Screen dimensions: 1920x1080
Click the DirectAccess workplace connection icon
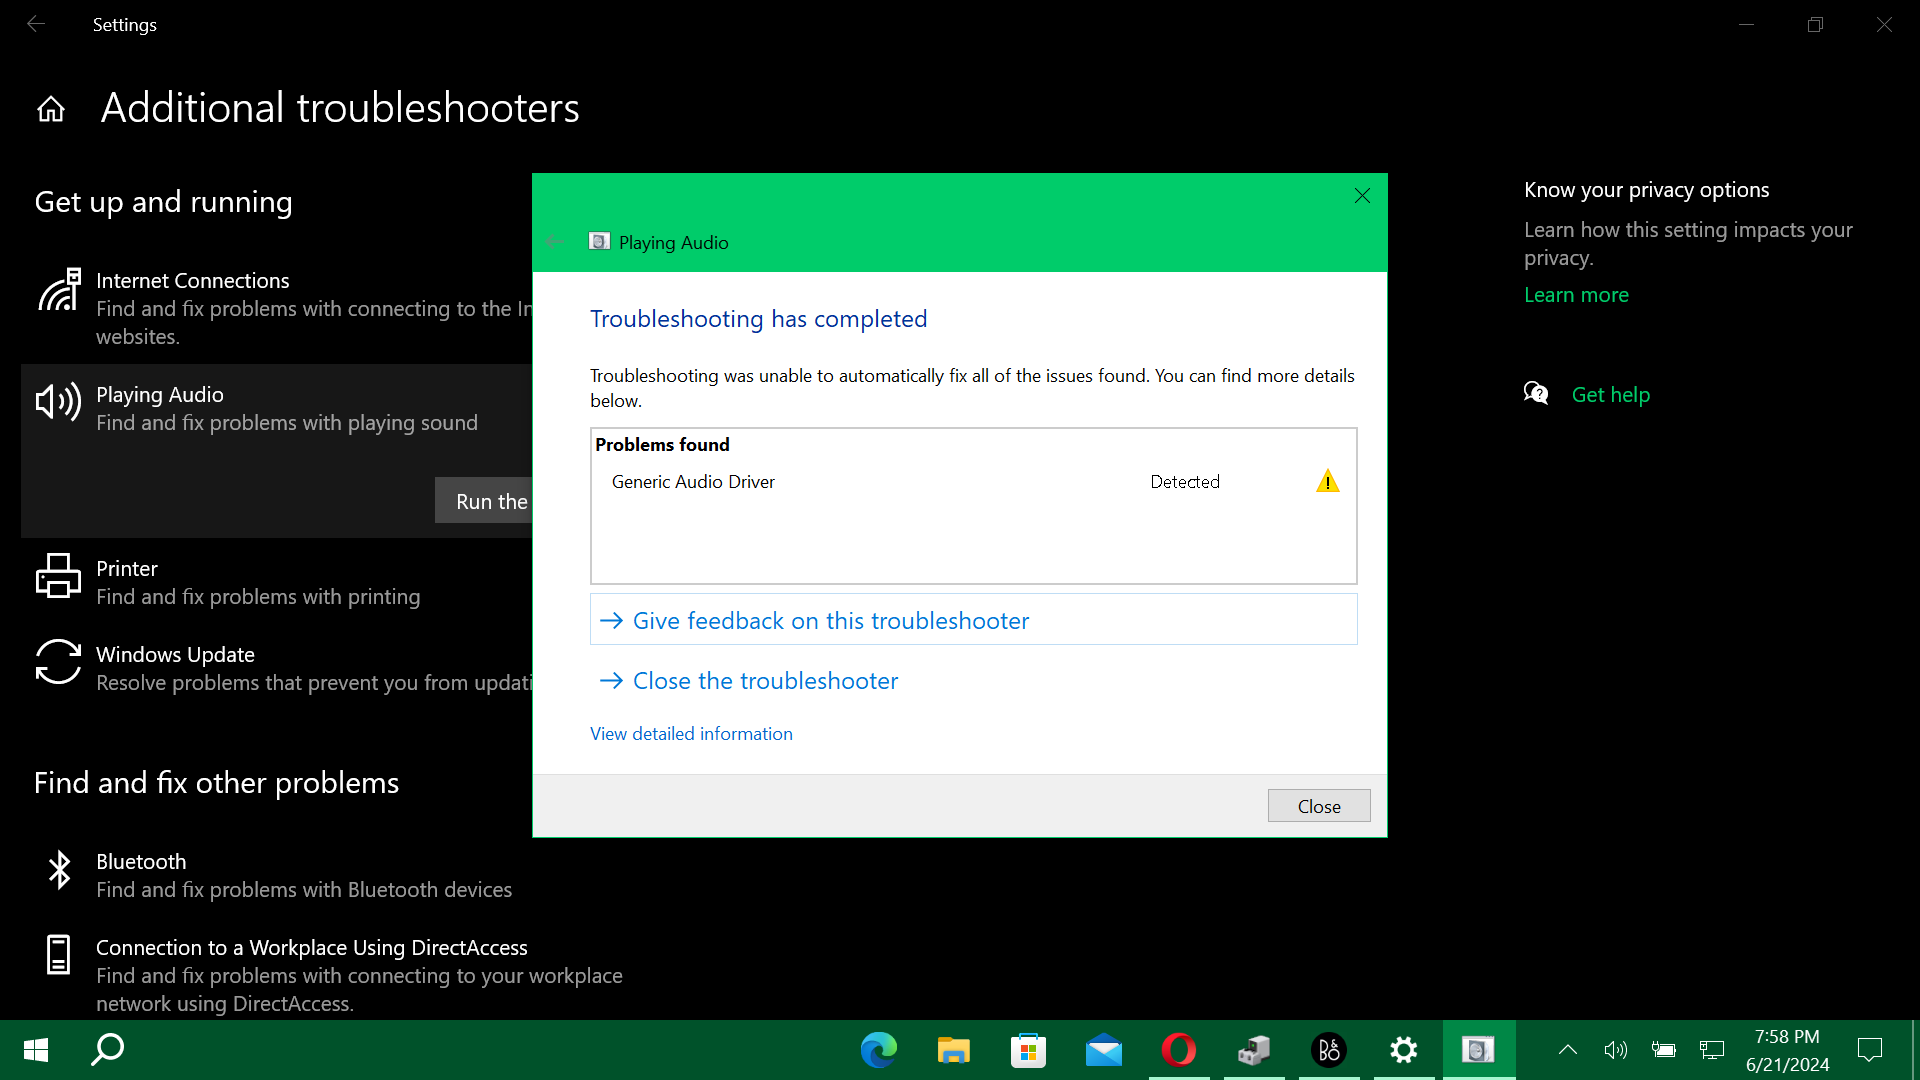[59, 955]
